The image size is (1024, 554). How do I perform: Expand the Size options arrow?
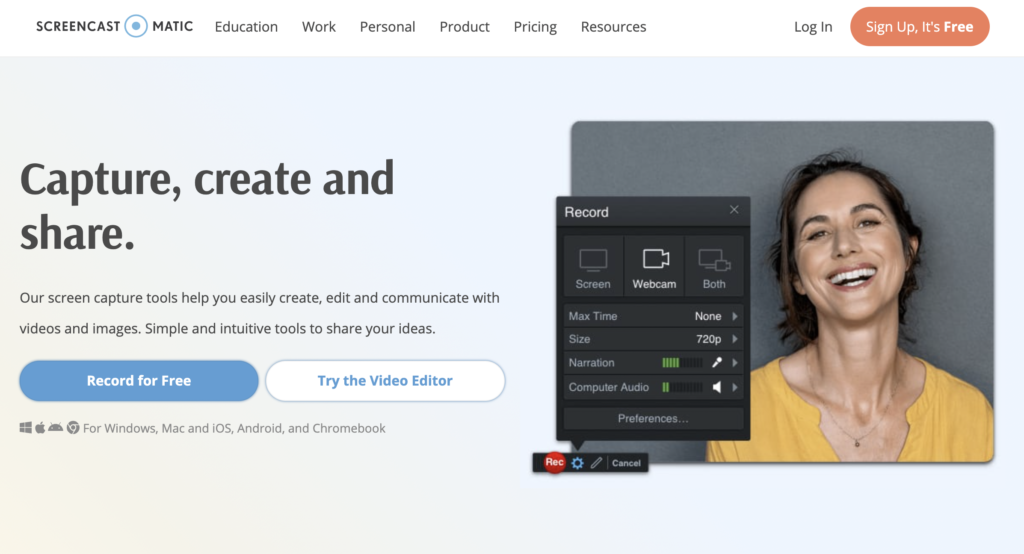point(735,339)
